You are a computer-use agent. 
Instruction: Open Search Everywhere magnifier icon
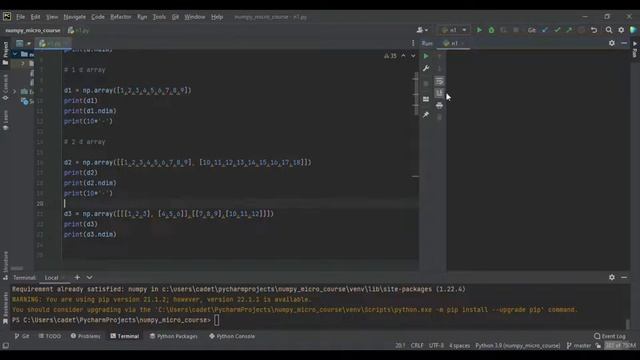click(x=609, y=30)
